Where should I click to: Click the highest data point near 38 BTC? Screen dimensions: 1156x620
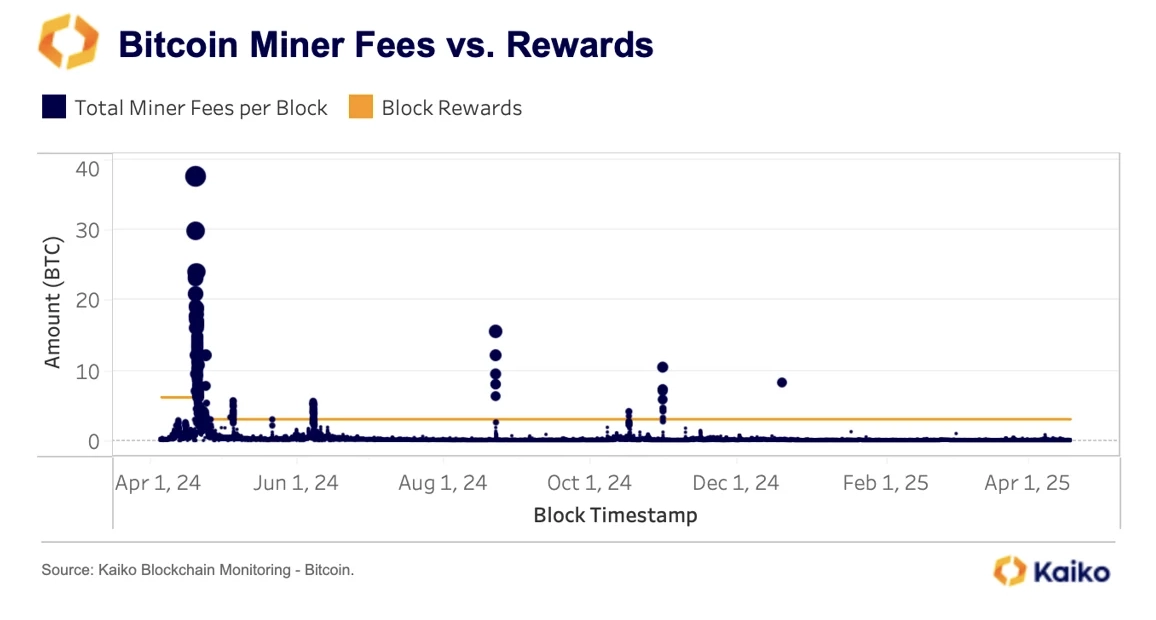pyautogui.click(x=195, y=176)
